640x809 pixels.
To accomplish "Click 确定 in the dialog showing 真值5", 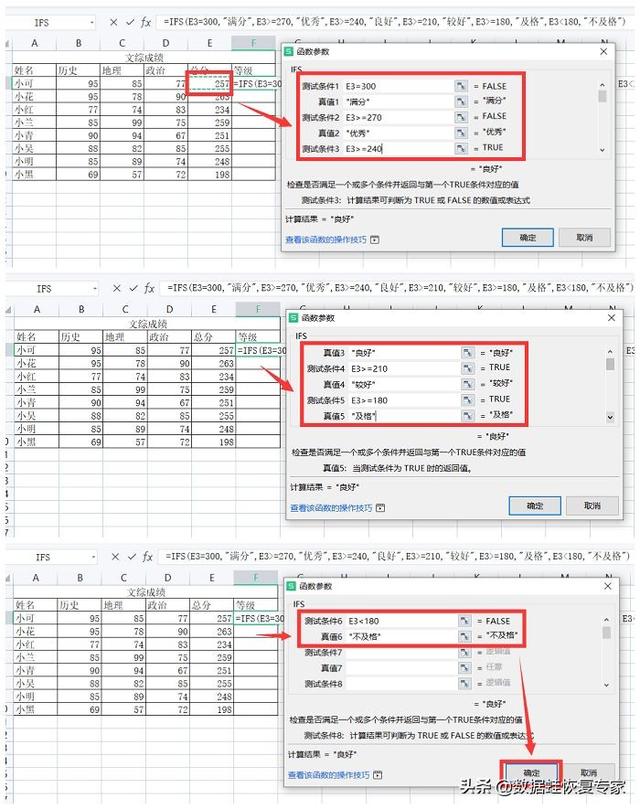I will (535, 506).
